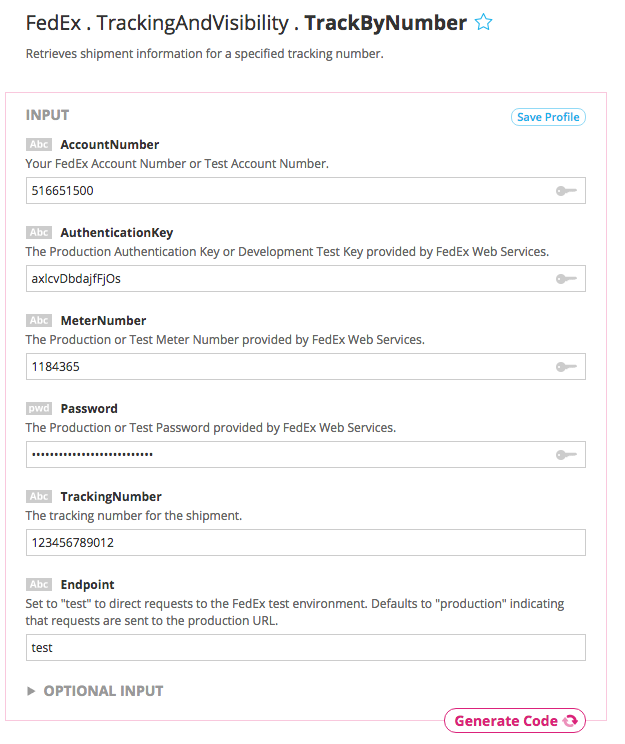
Task: Click Abc type badge beside AccountNumber
Action: point(39,145)
